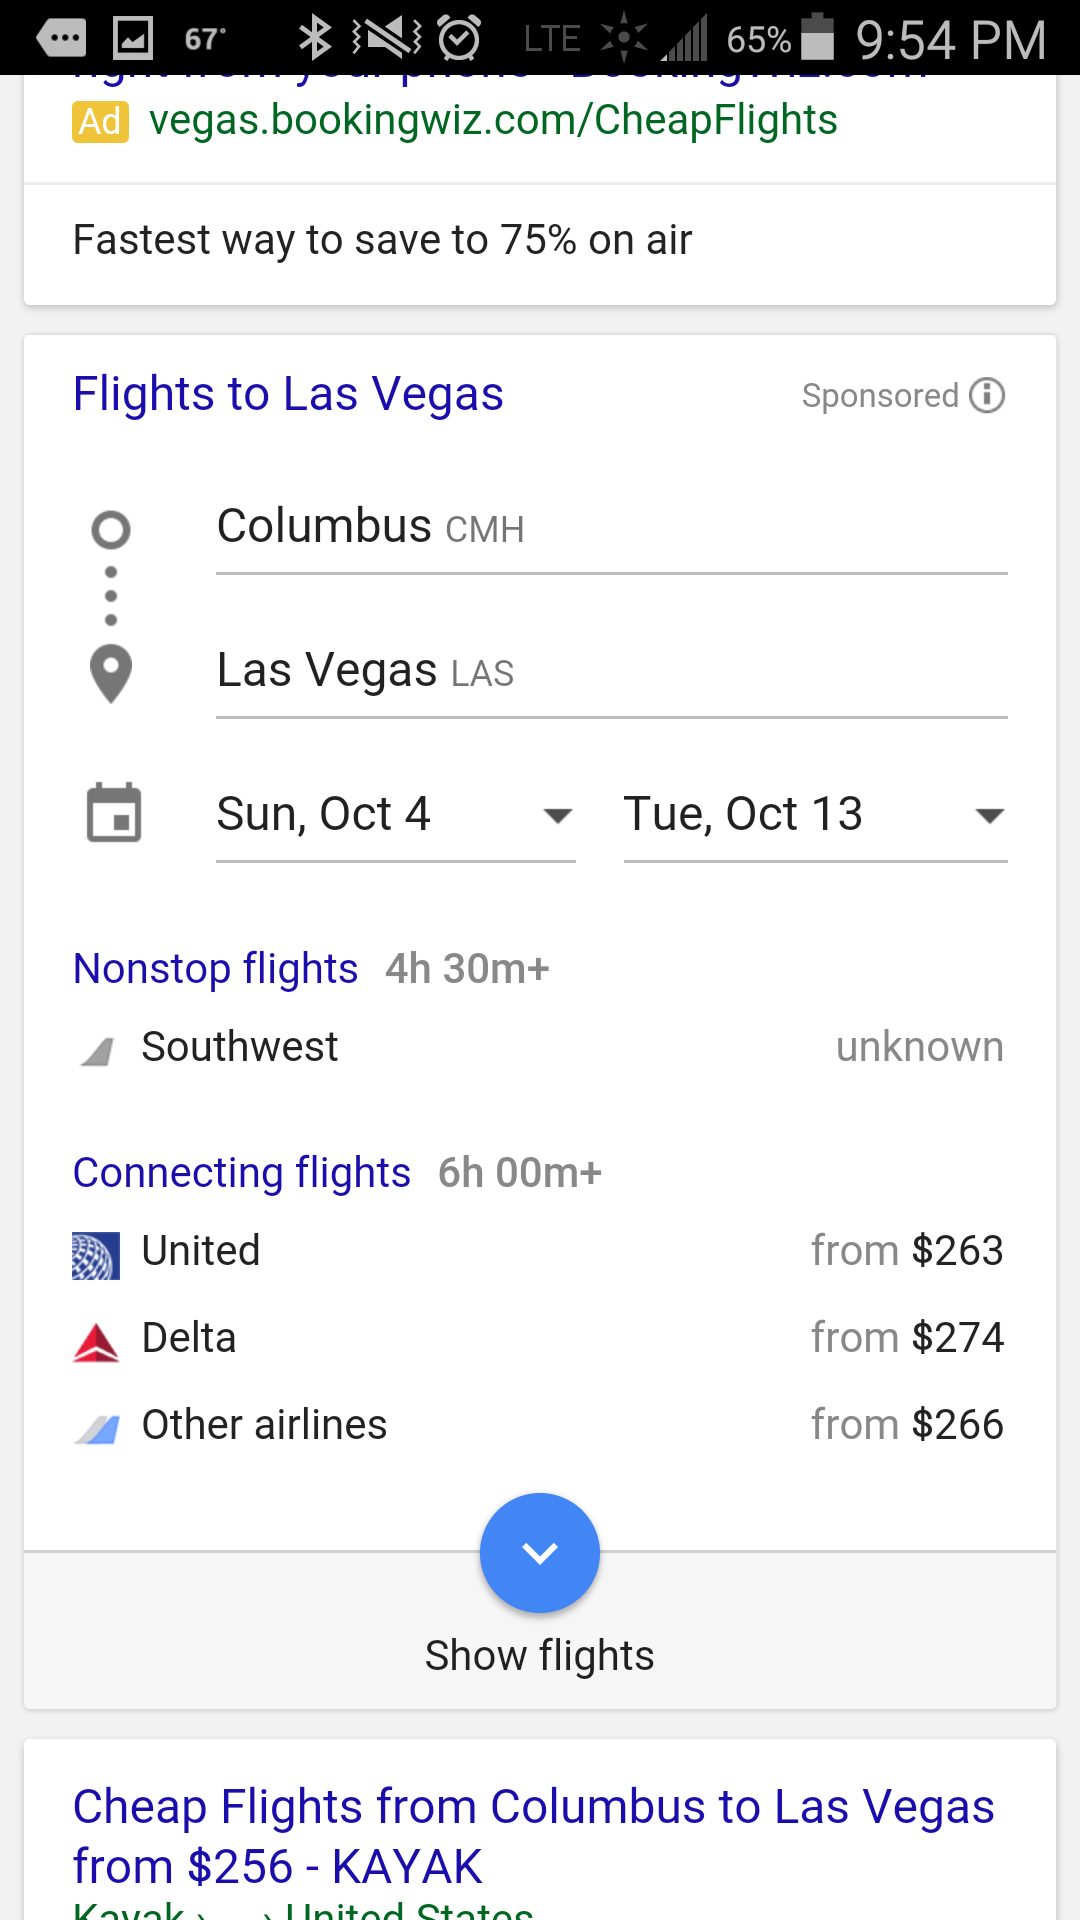Open return date dropdown Tue, Oct 13
The image size is (1080, 1920).
pos(814,814)
